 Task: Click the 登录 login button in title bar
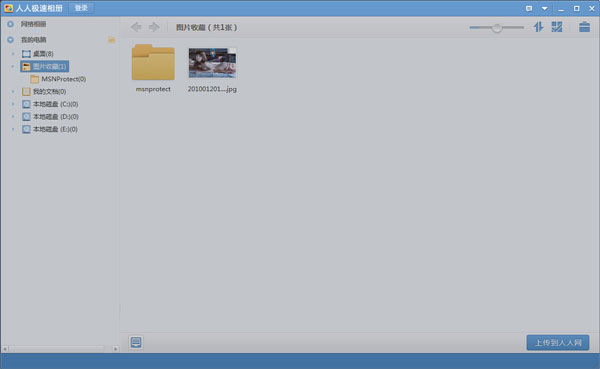pos(81,8)
